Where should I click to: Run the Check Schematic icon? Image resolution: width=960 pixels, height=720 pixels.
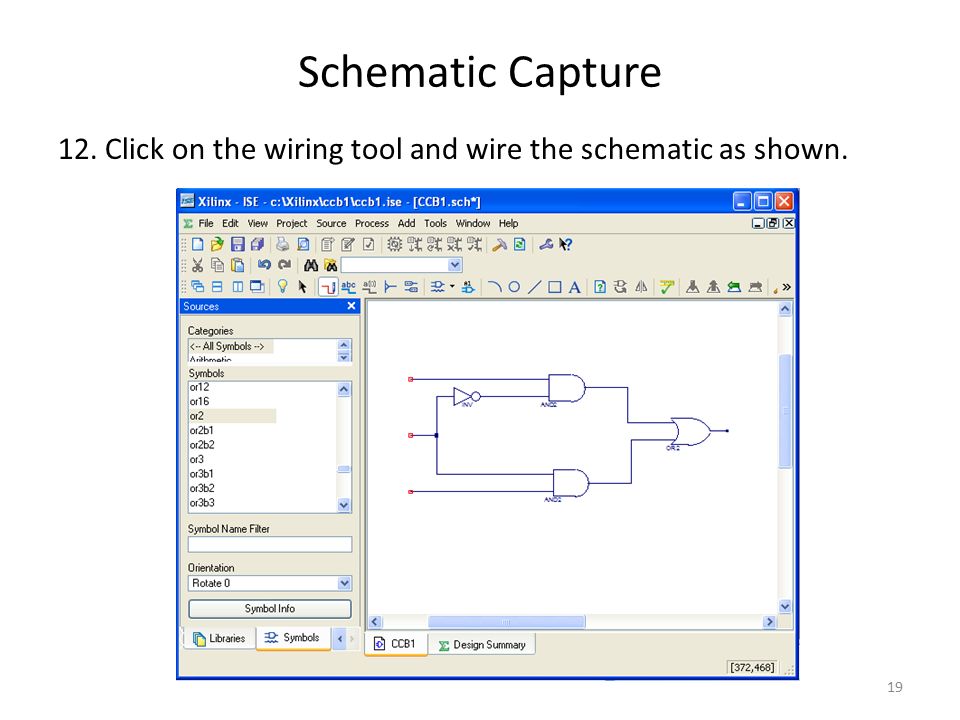[667, 287]
